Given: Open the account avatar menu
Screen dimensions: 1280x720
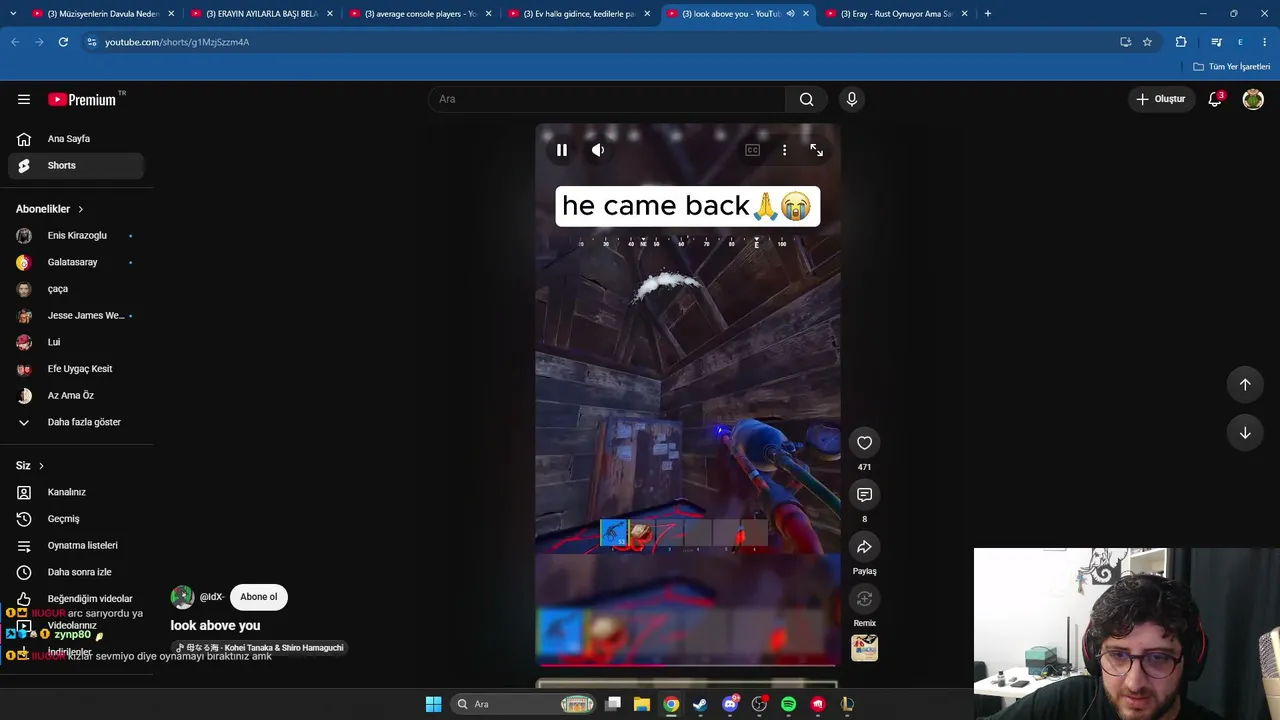Looking at the screenshot, I should coord(1253,99).
